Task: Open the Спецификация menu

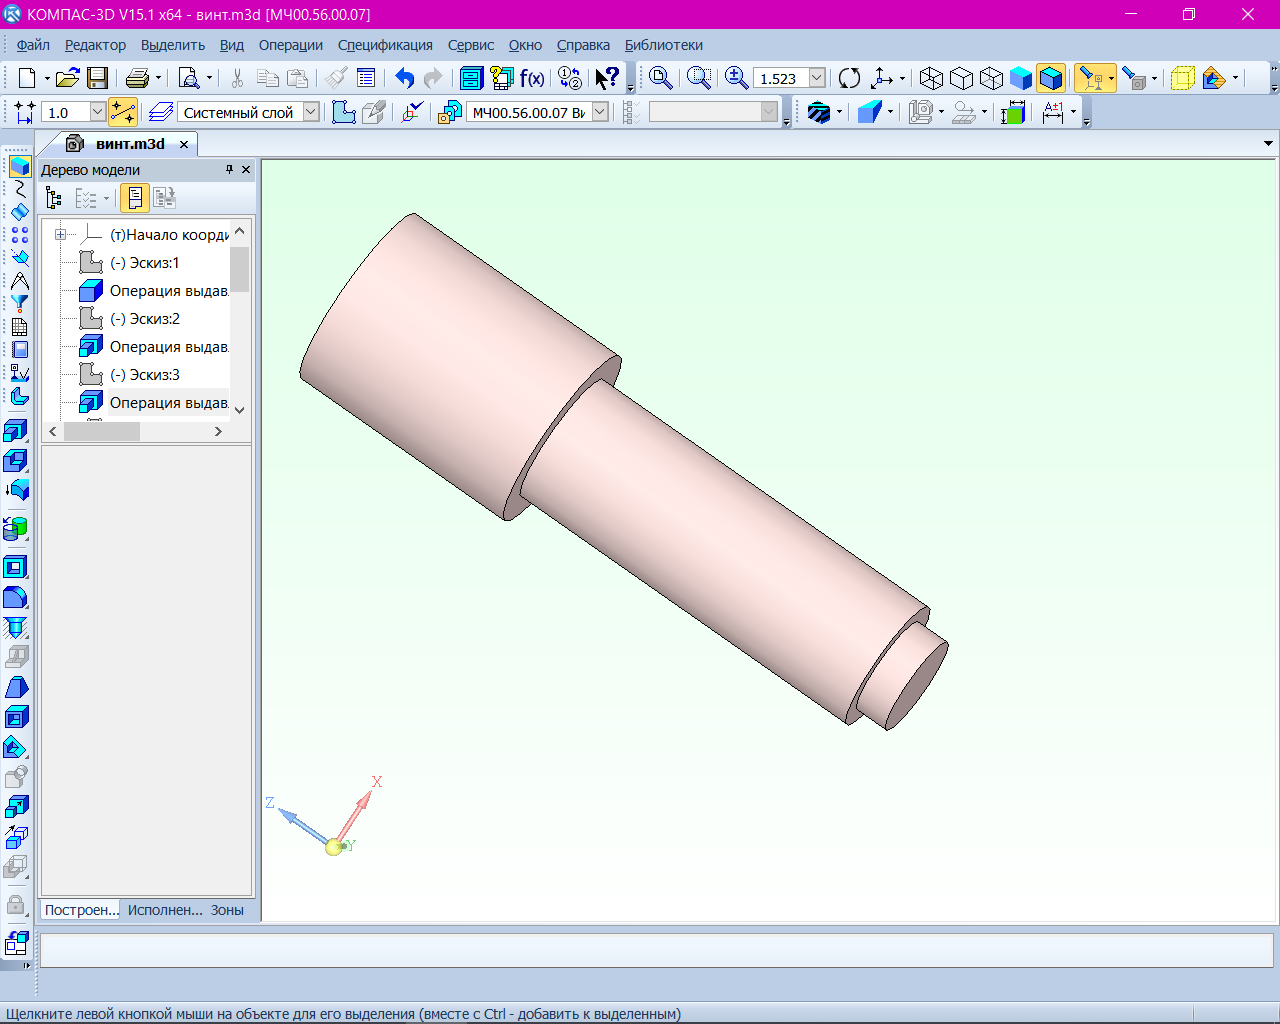Action: (385, 45)
